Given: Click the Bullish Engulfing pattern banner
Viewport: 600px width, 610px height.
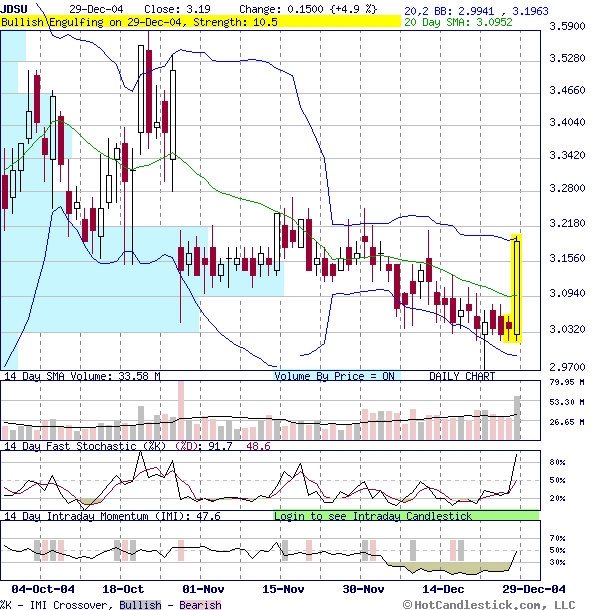Looking at the screenshot, I should click(200, 22).
